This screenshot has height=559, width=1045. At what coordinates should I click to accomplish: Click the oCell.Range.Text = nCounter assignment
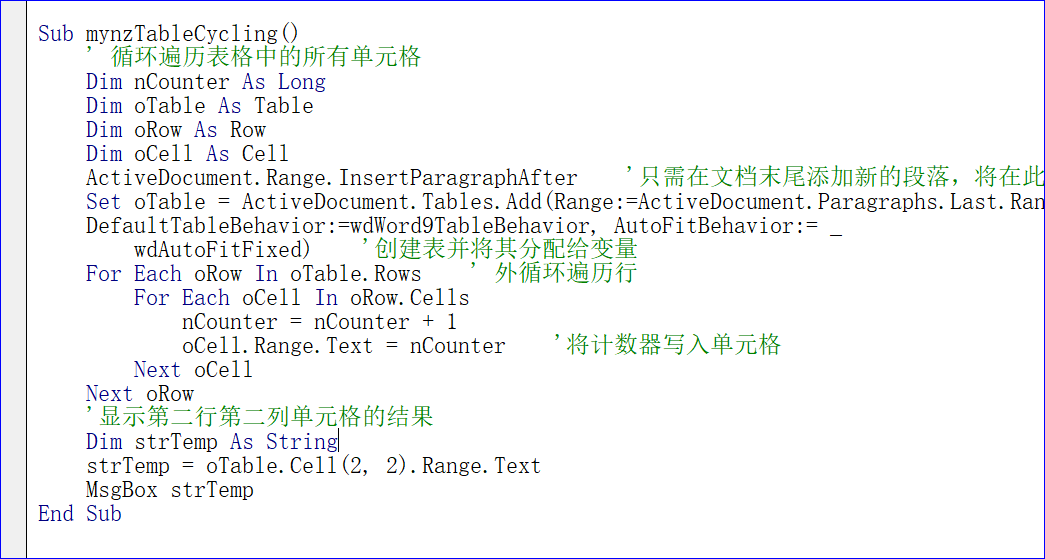click(343, 346)
